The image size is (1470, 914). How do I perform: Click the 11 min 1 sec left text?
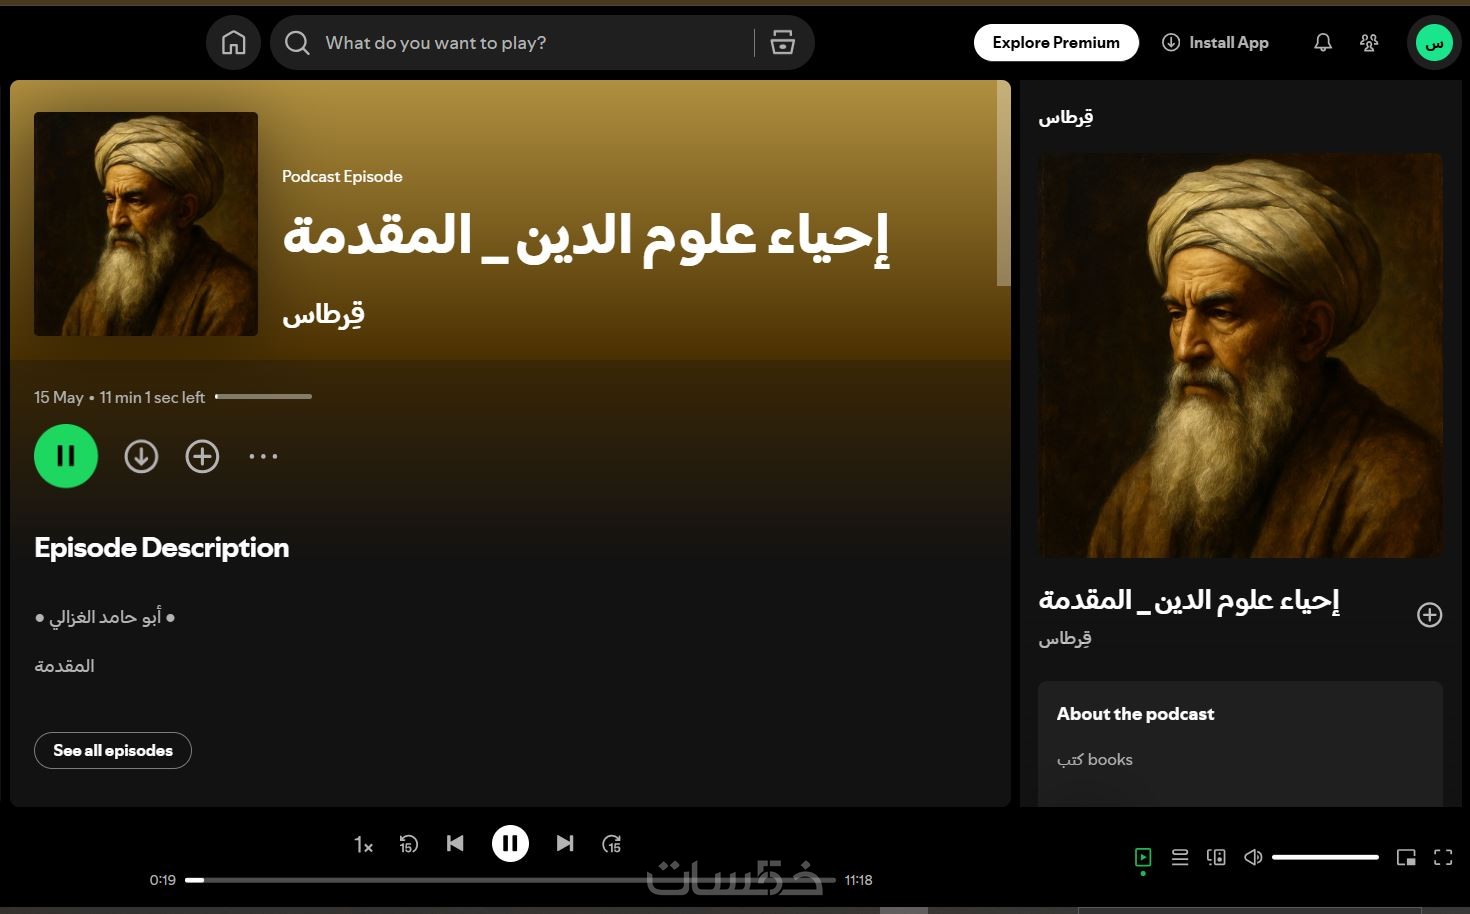(x=152, y=397)
